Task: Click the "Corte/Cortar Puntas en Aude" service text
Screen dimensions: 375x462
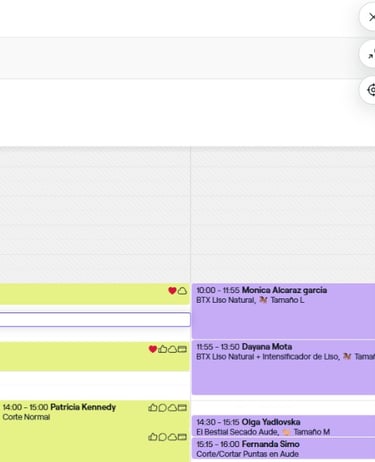Action: [x=247, y=454]
